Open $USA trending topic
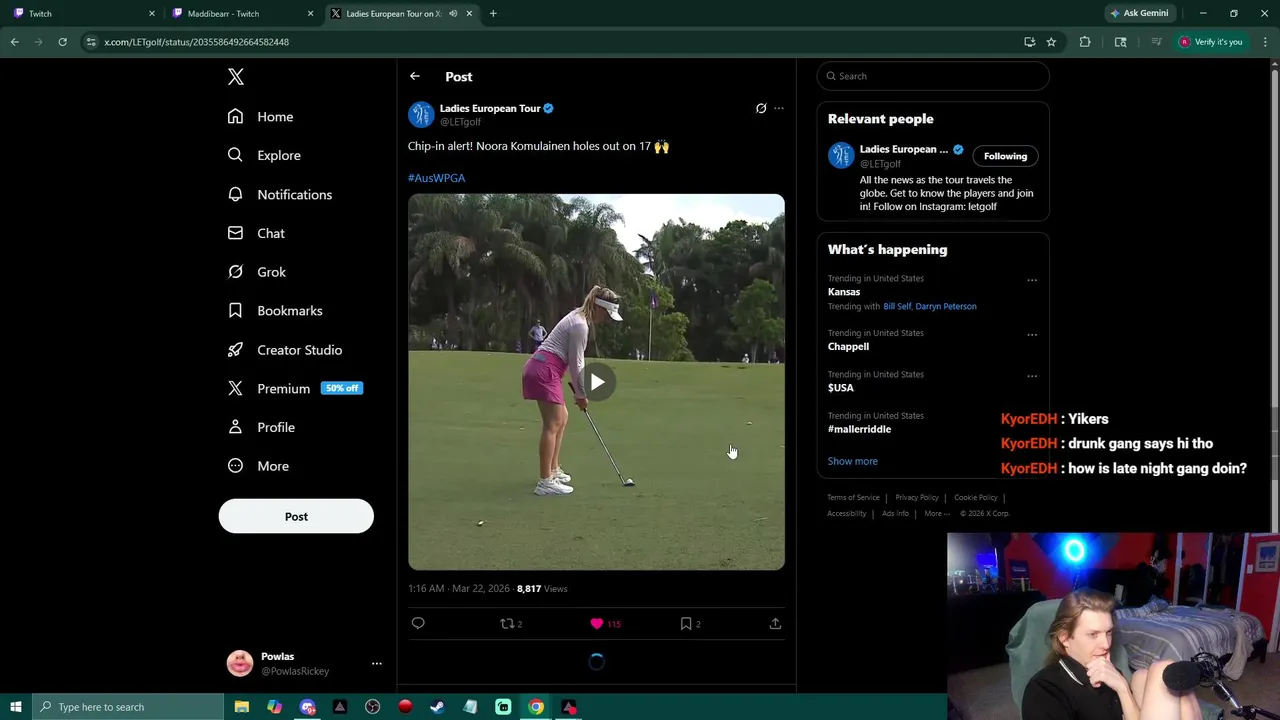This screenshot has height=720, width=1280. (841, 388)
